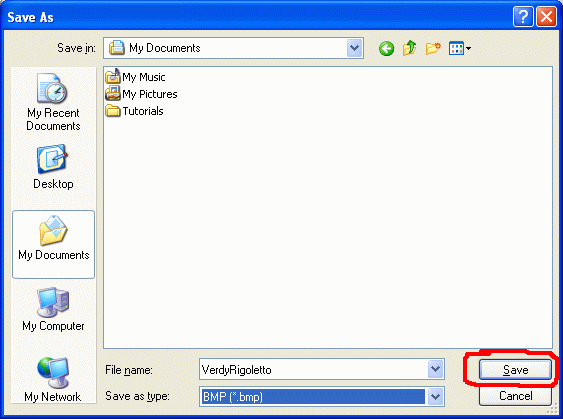This screenshot has height=419, width=563.
Task: Click the Cancel button
Action: pyautogui.click(x=515, y=396)
